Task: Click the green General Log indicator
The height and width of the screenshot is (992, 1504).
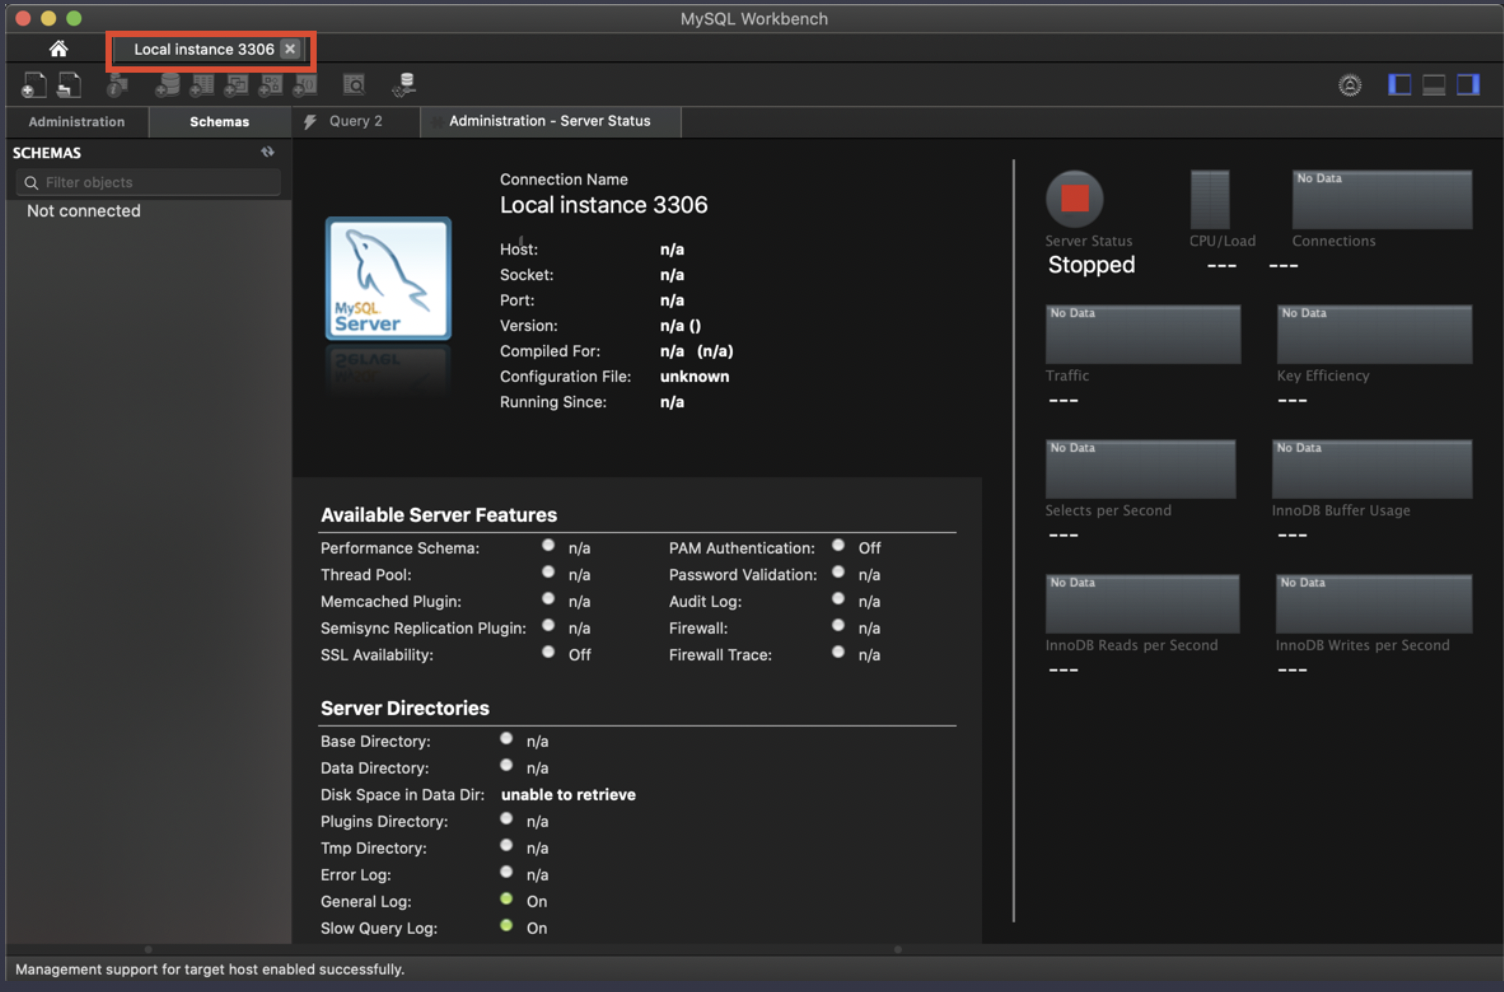Action: tap(506, 899)
